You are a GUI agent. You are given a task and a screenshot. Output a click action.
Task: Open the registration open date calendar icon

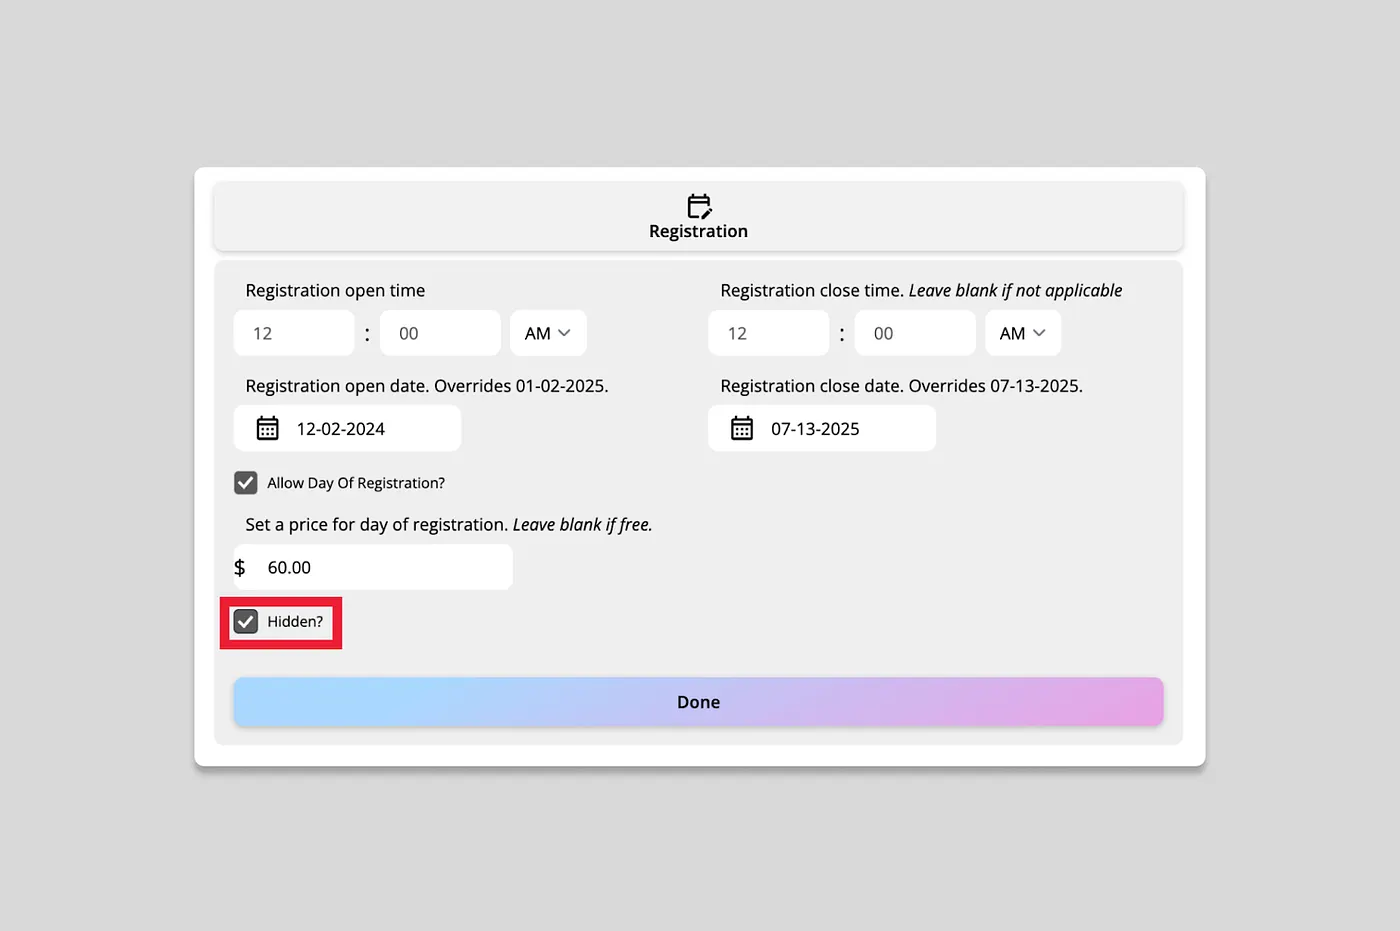pos(267,428)
